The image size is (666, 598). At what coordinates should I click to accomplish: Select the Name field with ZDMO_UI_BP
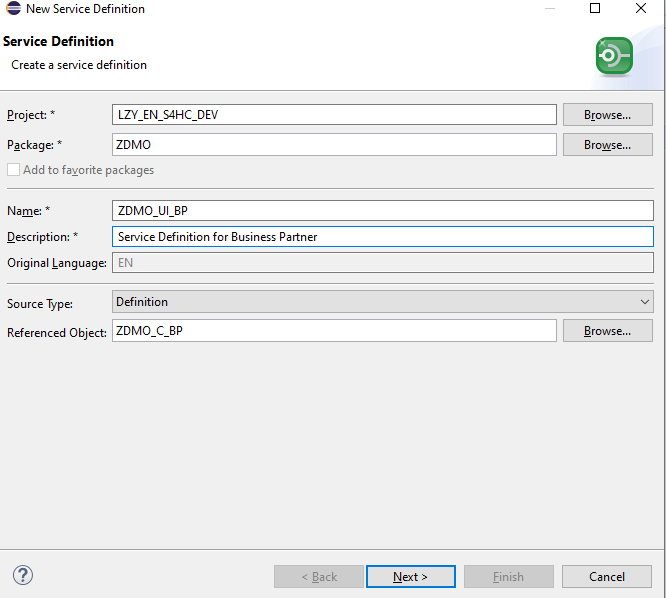tap(382, 210)
